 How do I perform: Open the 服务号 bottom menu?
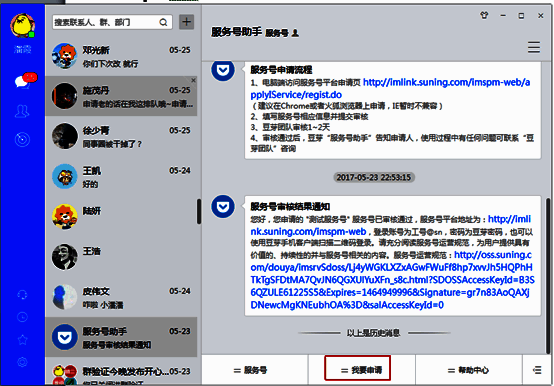tap(255, 370)
